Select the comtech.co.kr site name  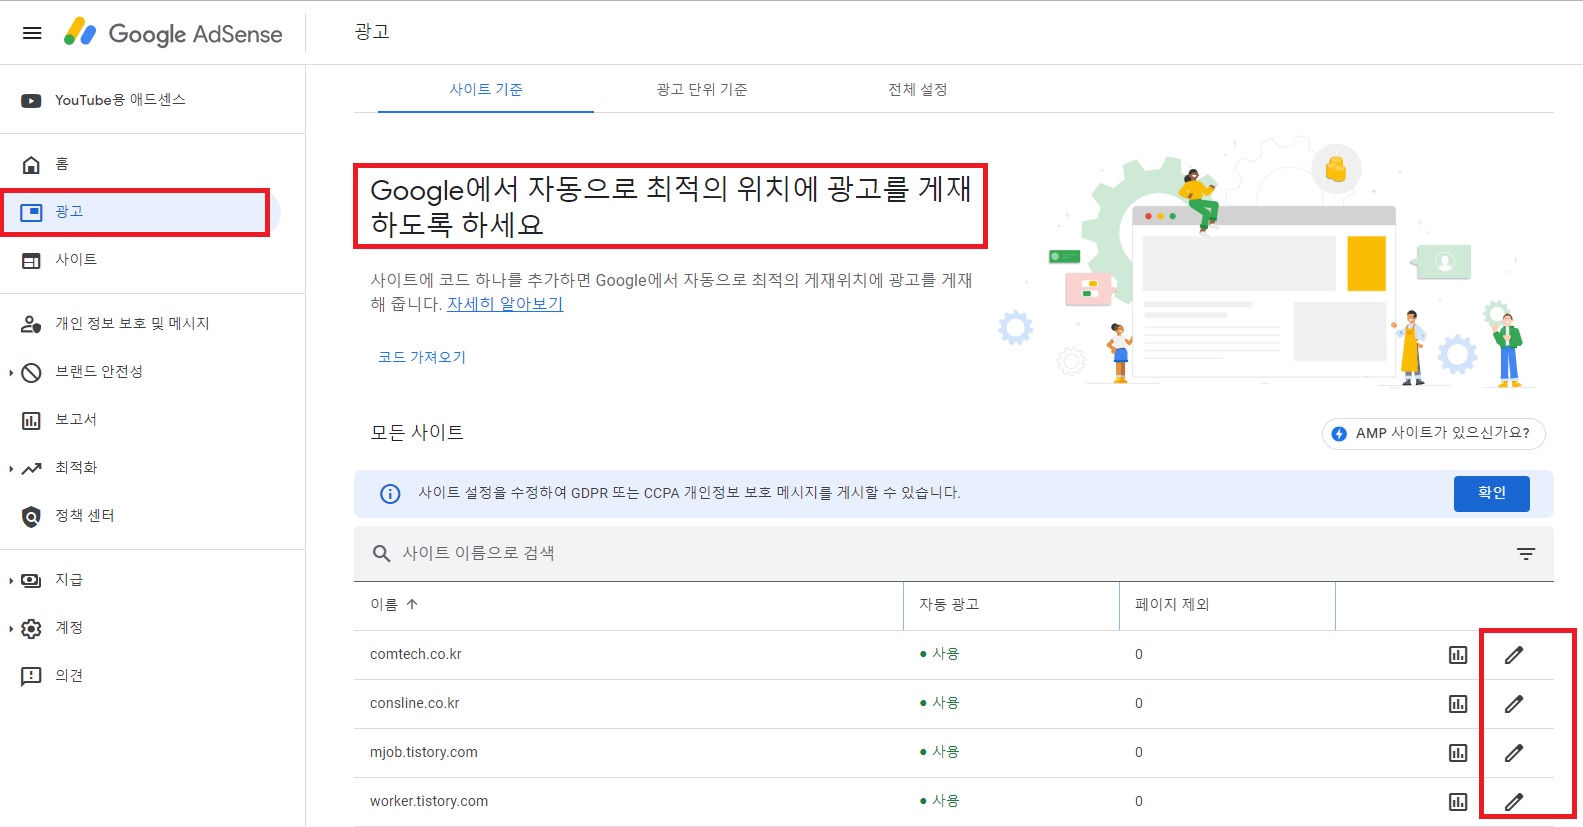click(416, 655)
